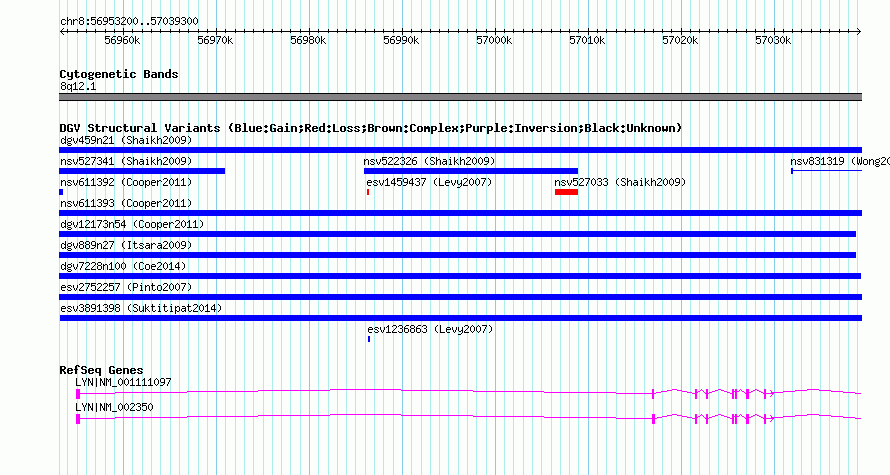The image size is (890, 475).
Task: Select the dgv12173n54 (Cooper2011) label
Action: point(132,224)
